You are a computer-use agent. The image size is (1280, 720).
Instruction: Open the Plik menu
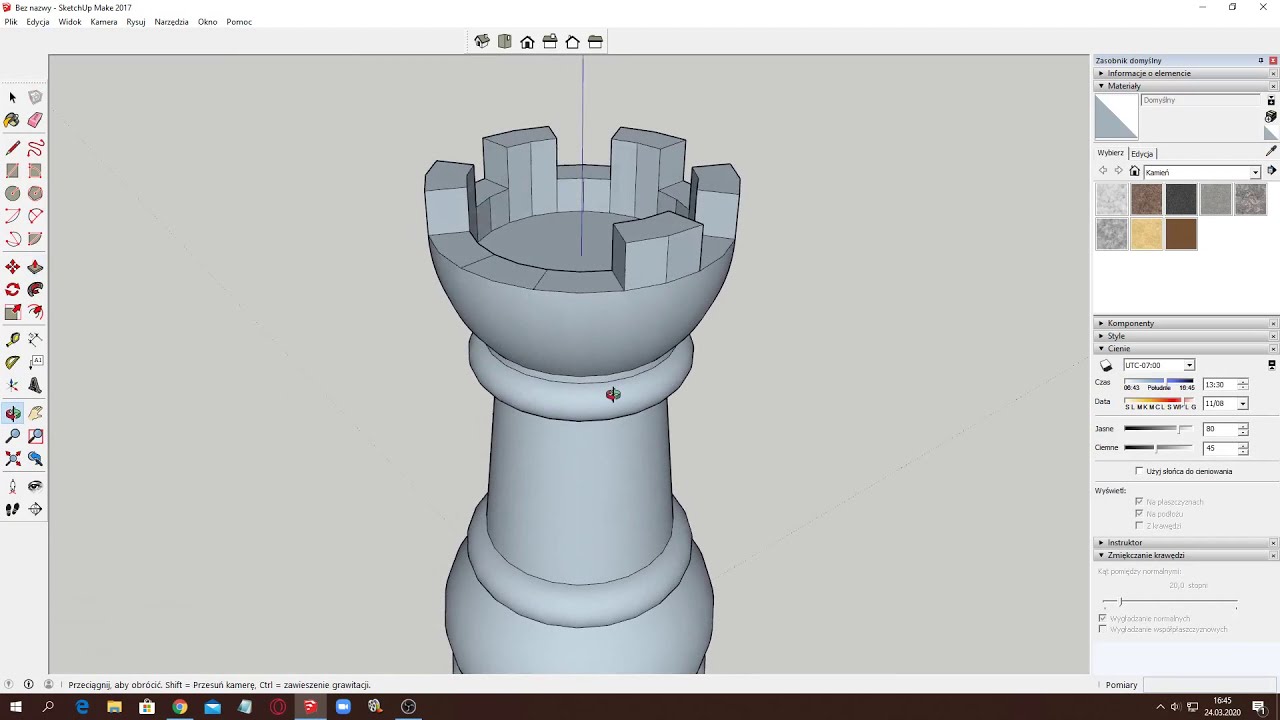pyautogui.click(x=11, y=22)
